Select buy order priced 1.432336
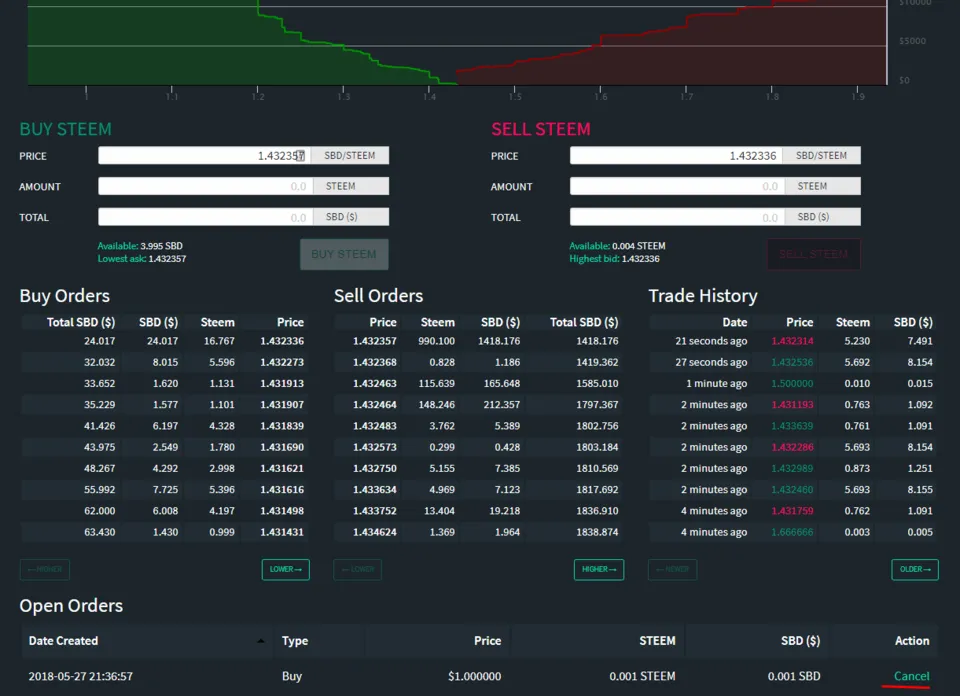Image resolution: width=960 pixels, height=696 pixels. (164, 341)
